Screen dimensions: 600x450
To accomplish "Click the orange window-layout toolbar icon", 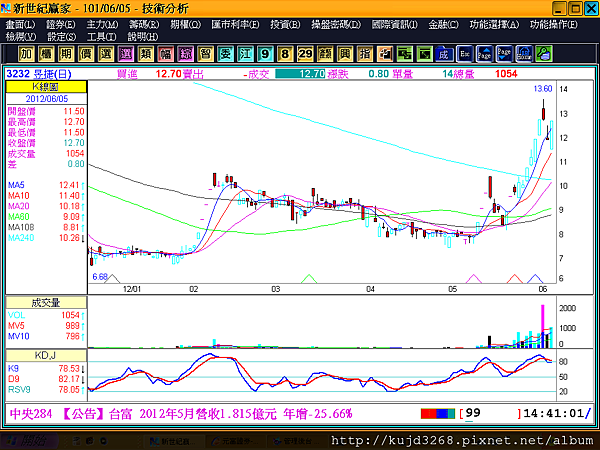I will click(x=384, y=54).
